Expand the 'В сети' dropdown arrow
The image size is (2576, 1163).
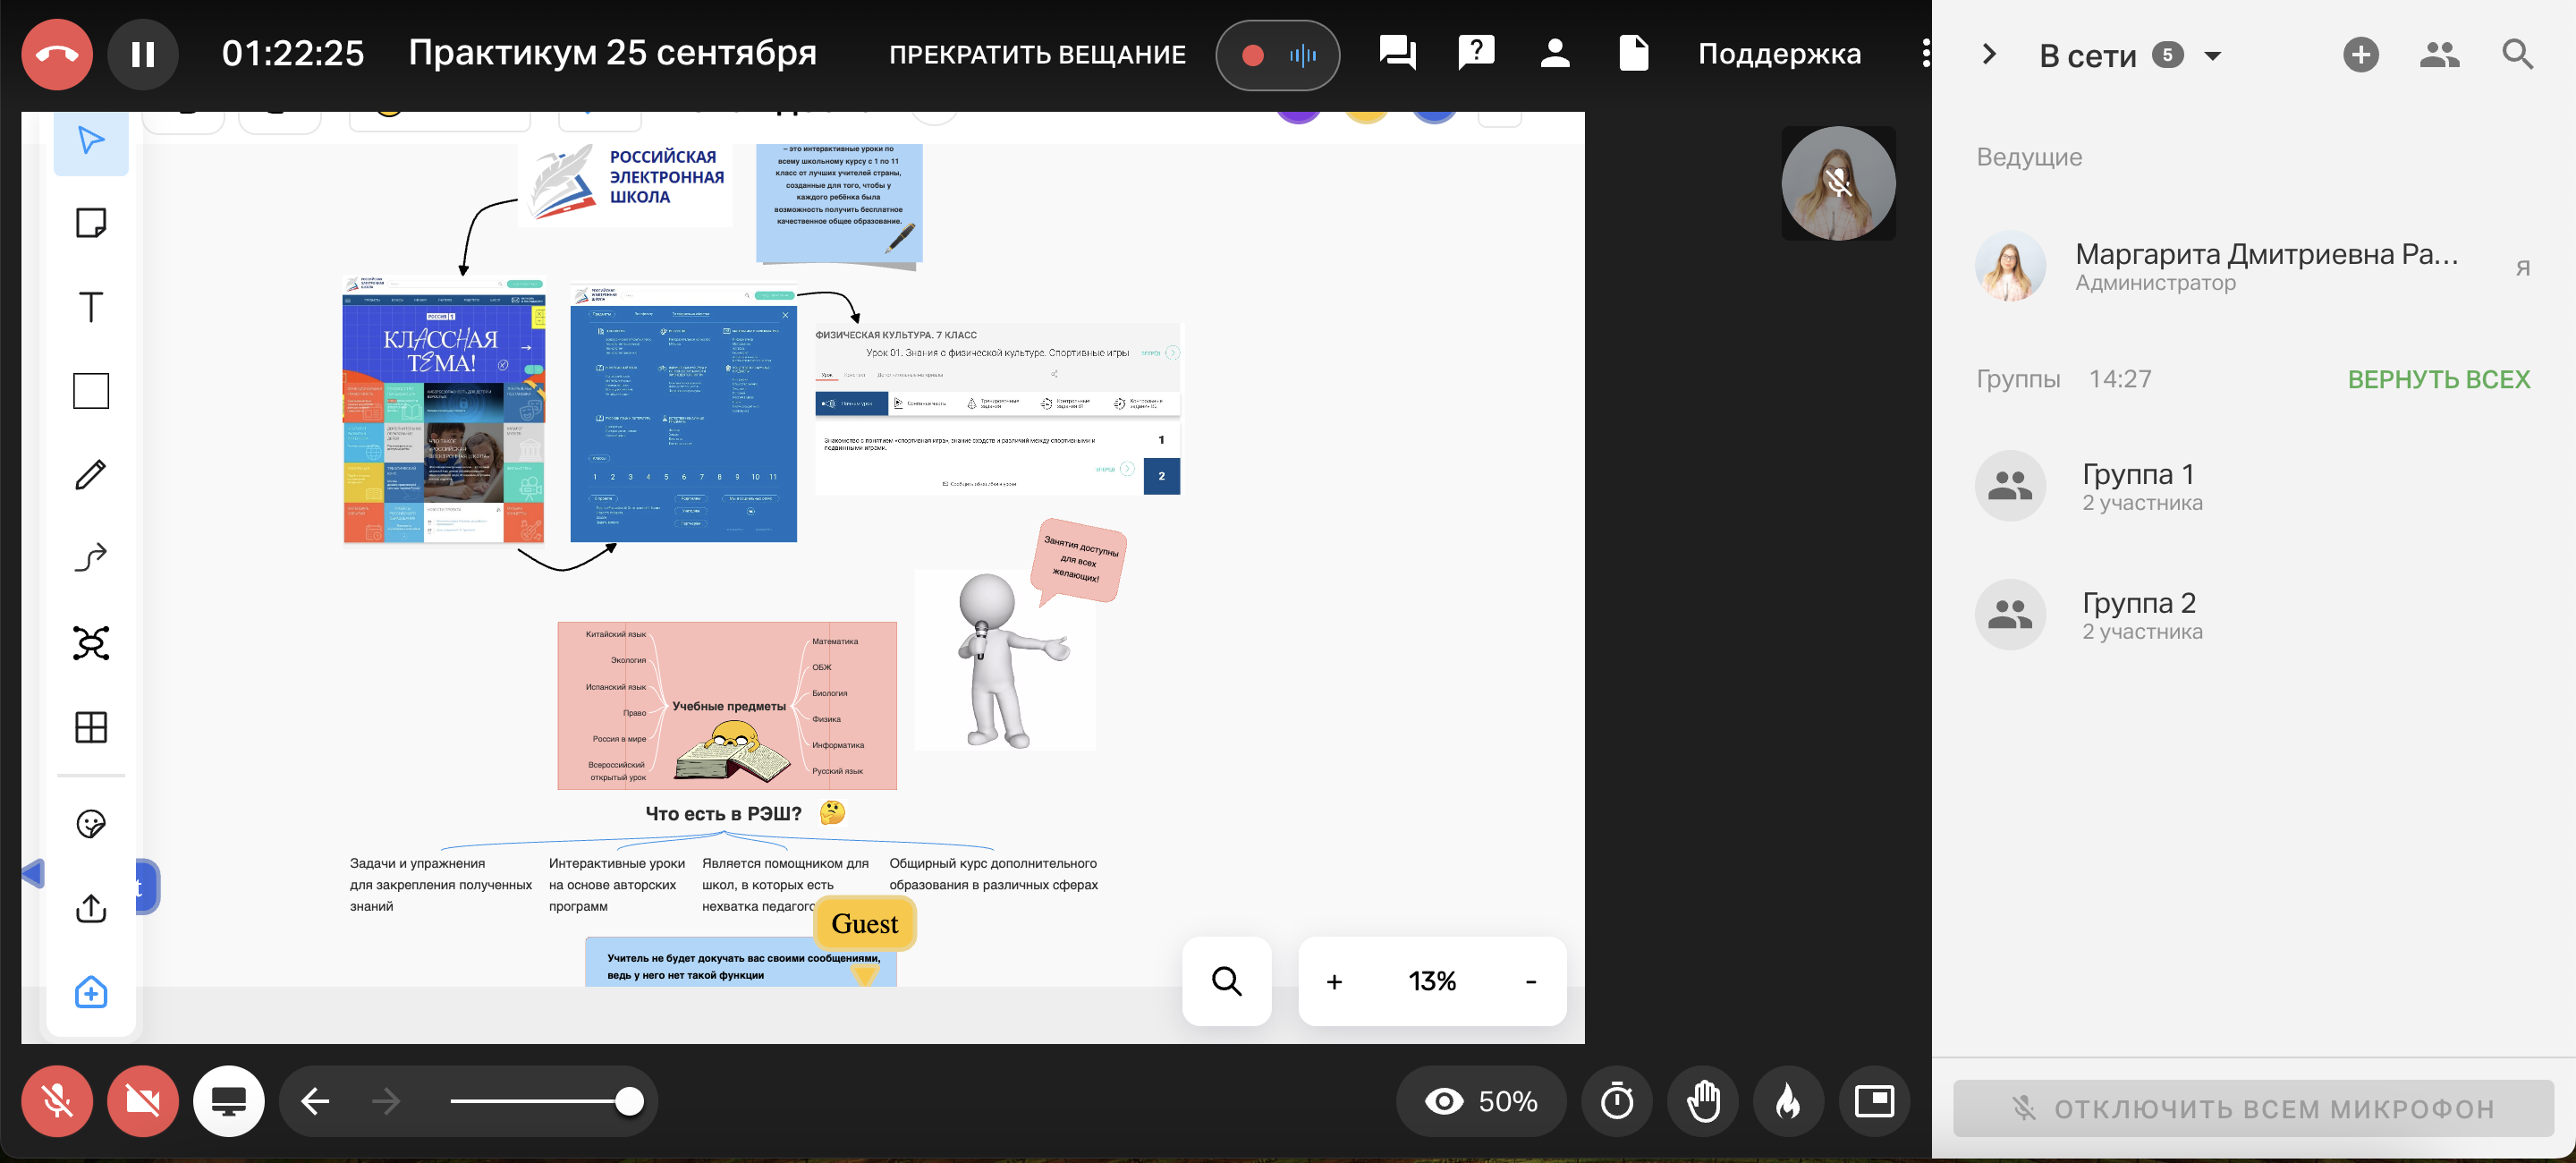pos(2213,56)
